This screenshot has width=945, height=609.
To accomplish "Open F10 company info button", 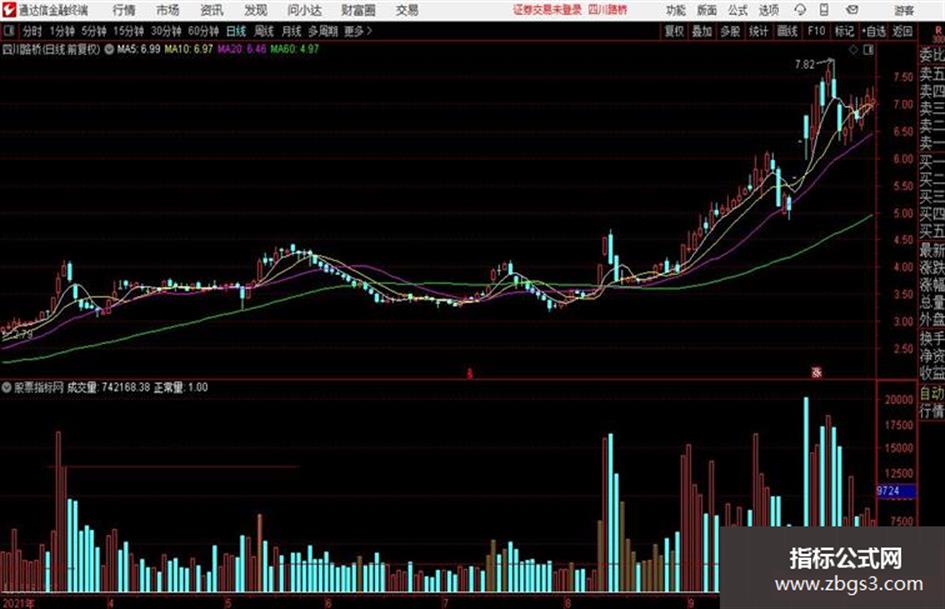I will (x=816, y=31).
